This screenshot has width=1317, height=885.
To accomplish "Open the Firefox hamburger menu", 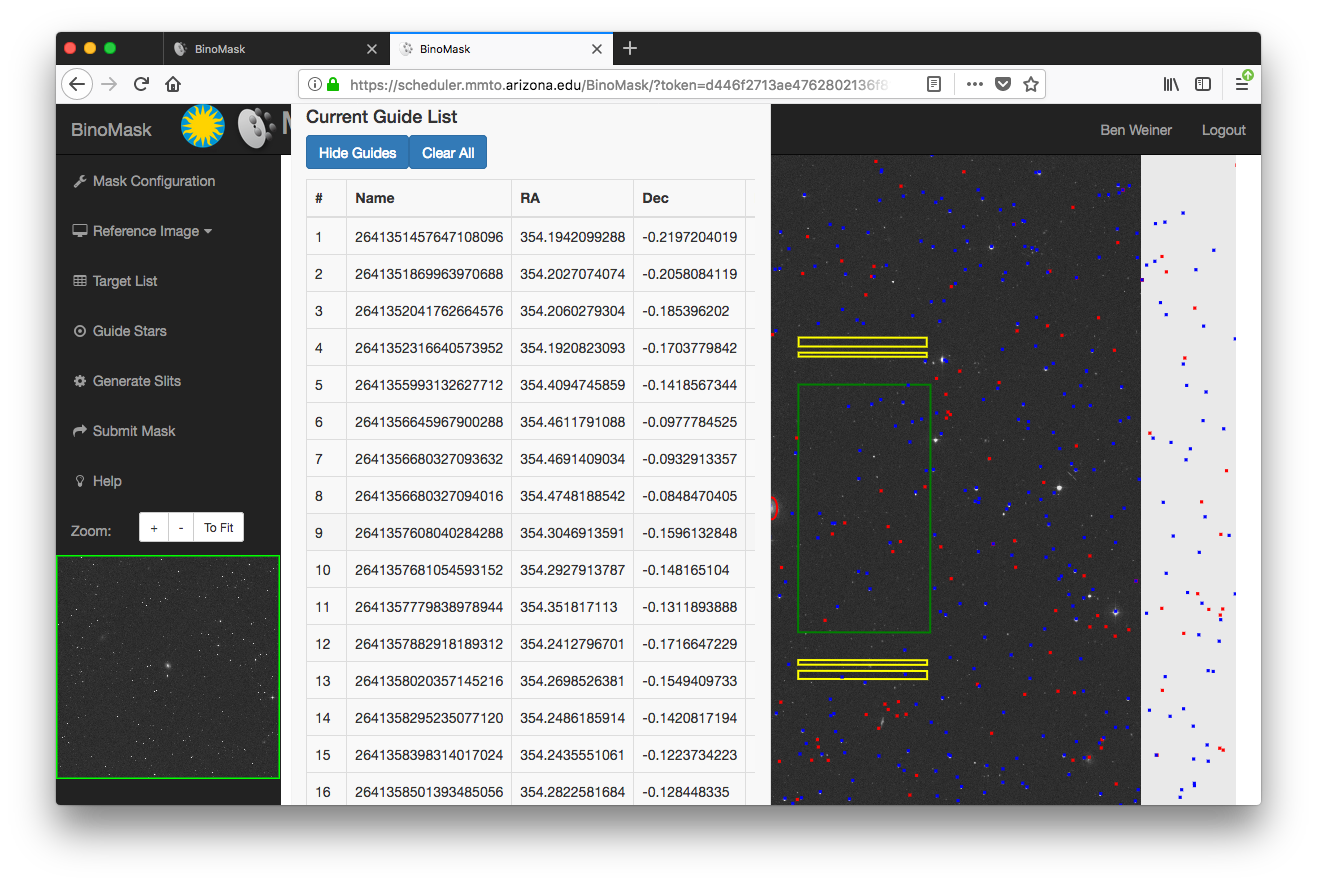I will point(1241,84).
